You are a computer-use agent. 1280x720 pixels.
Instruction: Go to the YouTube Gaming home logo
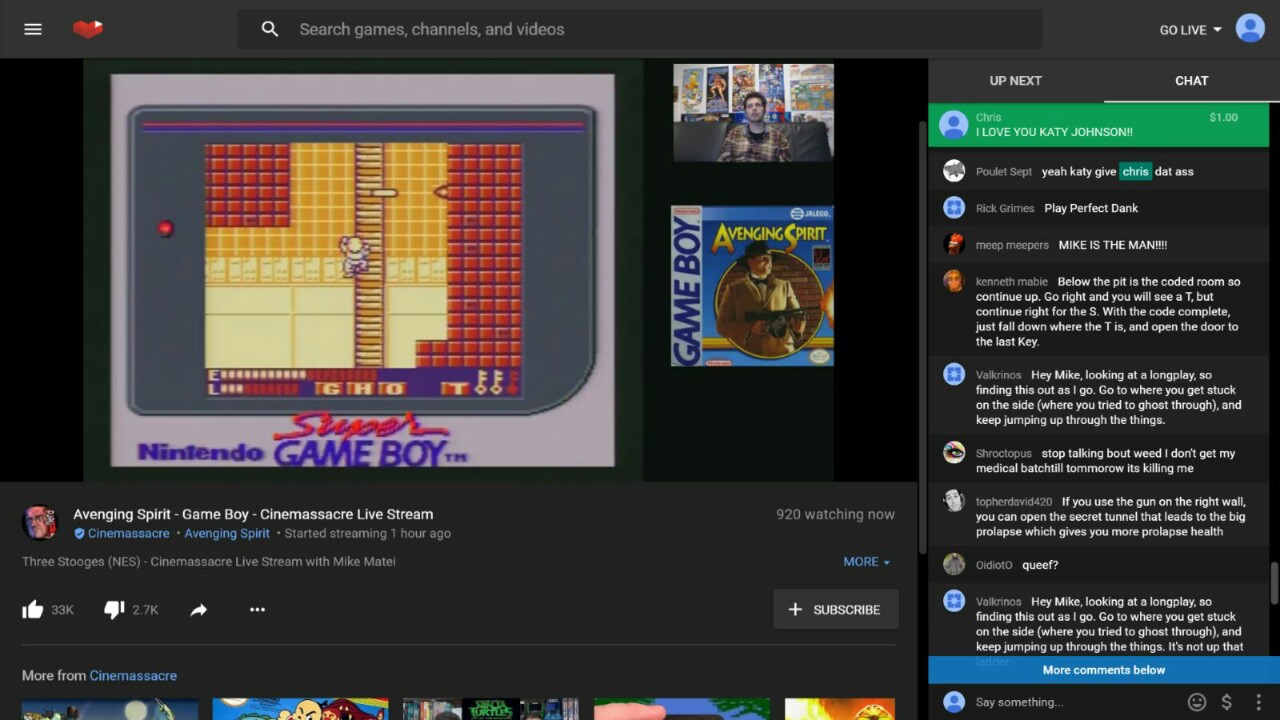pyautogui.click(x=88, y=29)
